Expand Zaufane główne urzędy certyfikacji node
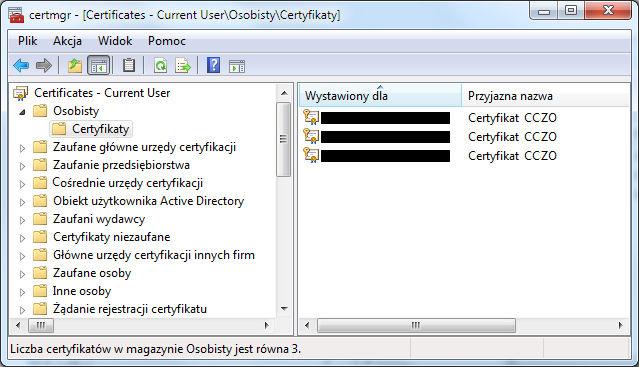The image size is (639, 367). click(x=22, y=148)
